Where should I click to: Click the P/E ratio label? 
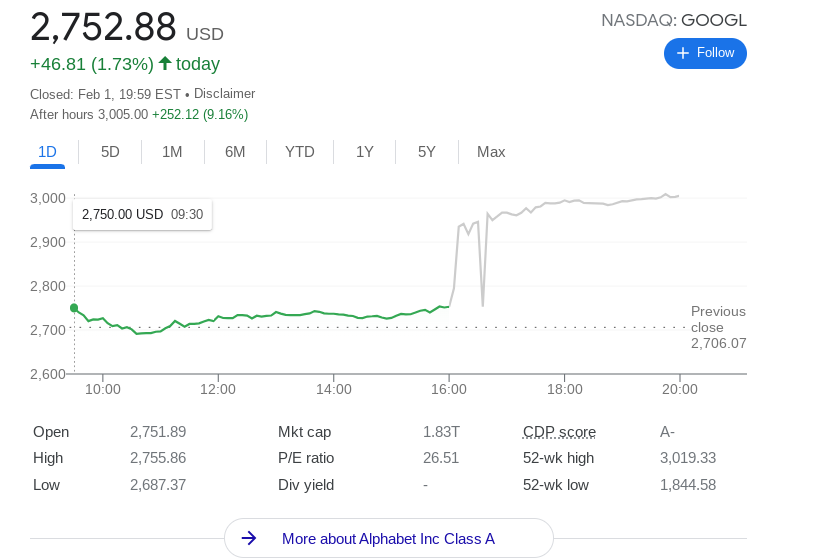(x=306, y=458)
